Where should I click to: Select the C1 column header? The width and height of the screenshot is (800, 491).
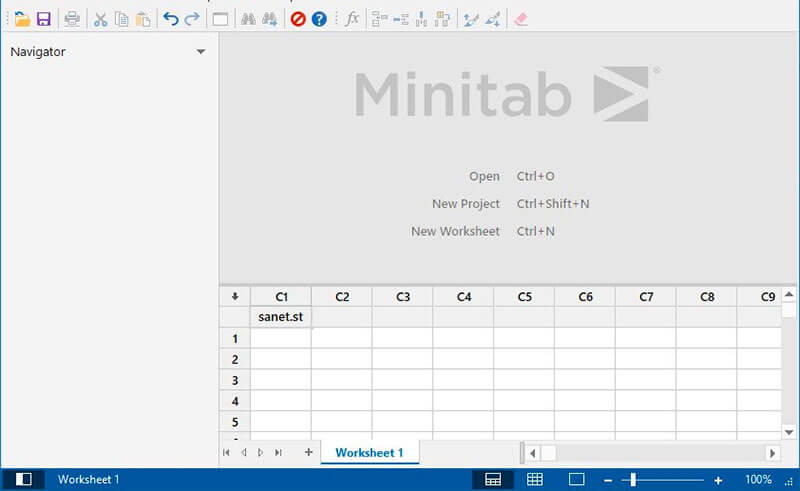(x=281, y=297)
